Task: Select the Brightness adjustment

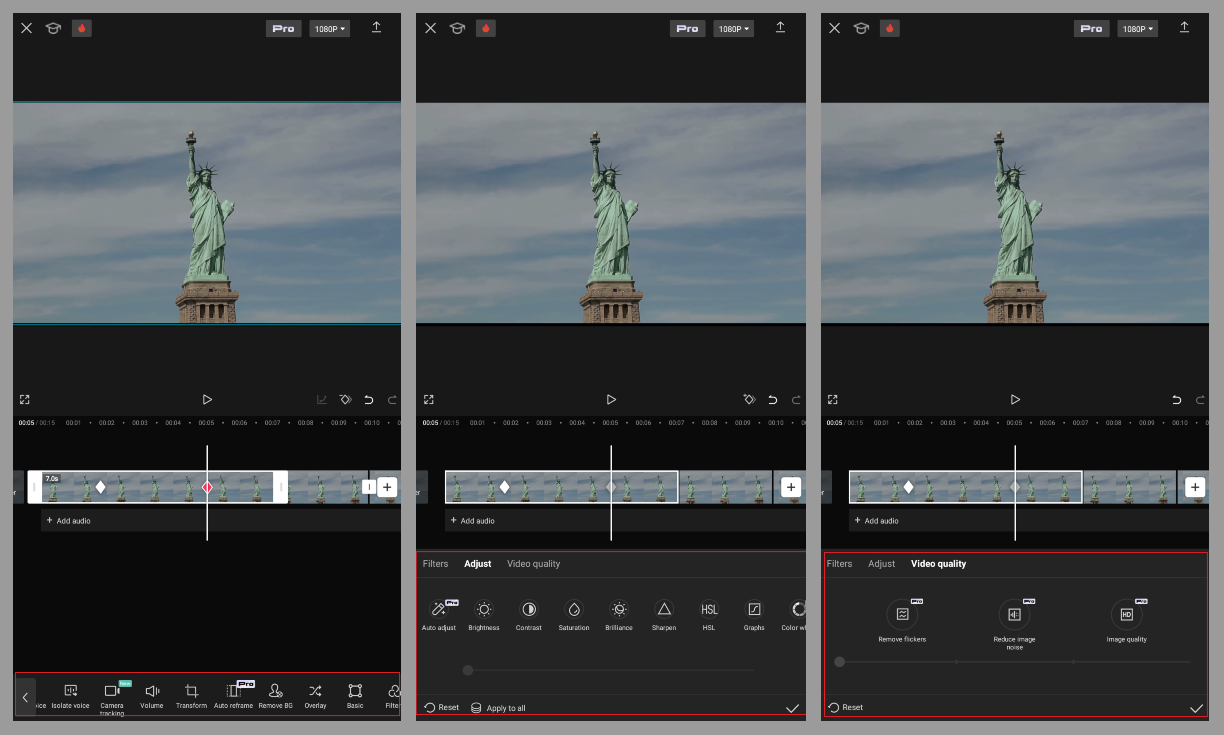Action: pyautogui.click(x=484, y=615)
